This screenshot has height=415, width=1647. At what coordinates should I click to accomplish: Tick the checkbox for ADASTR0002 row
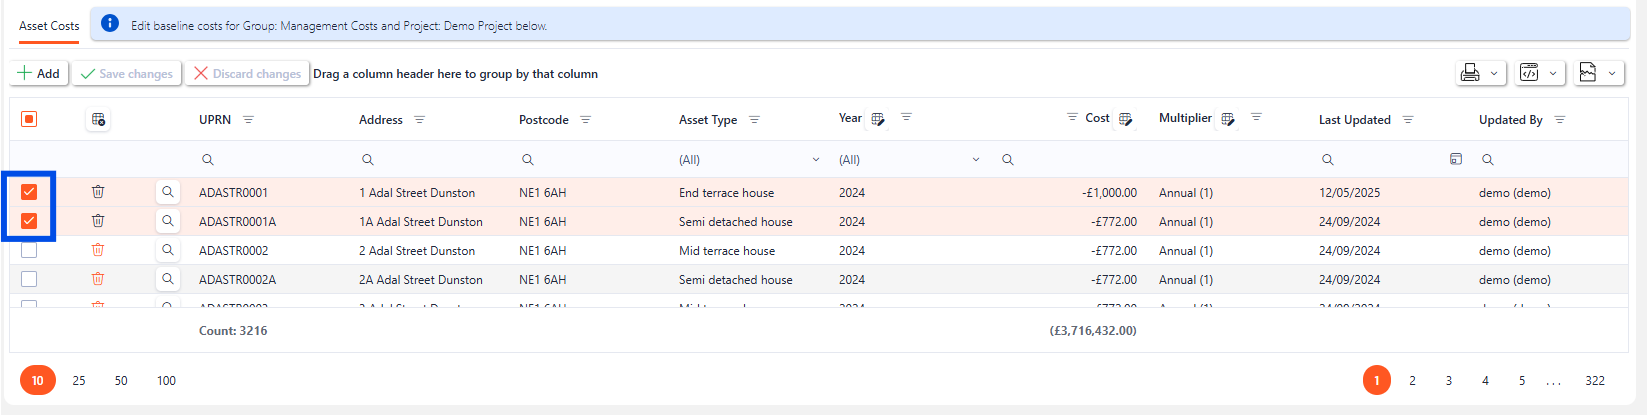pos(29,250)
